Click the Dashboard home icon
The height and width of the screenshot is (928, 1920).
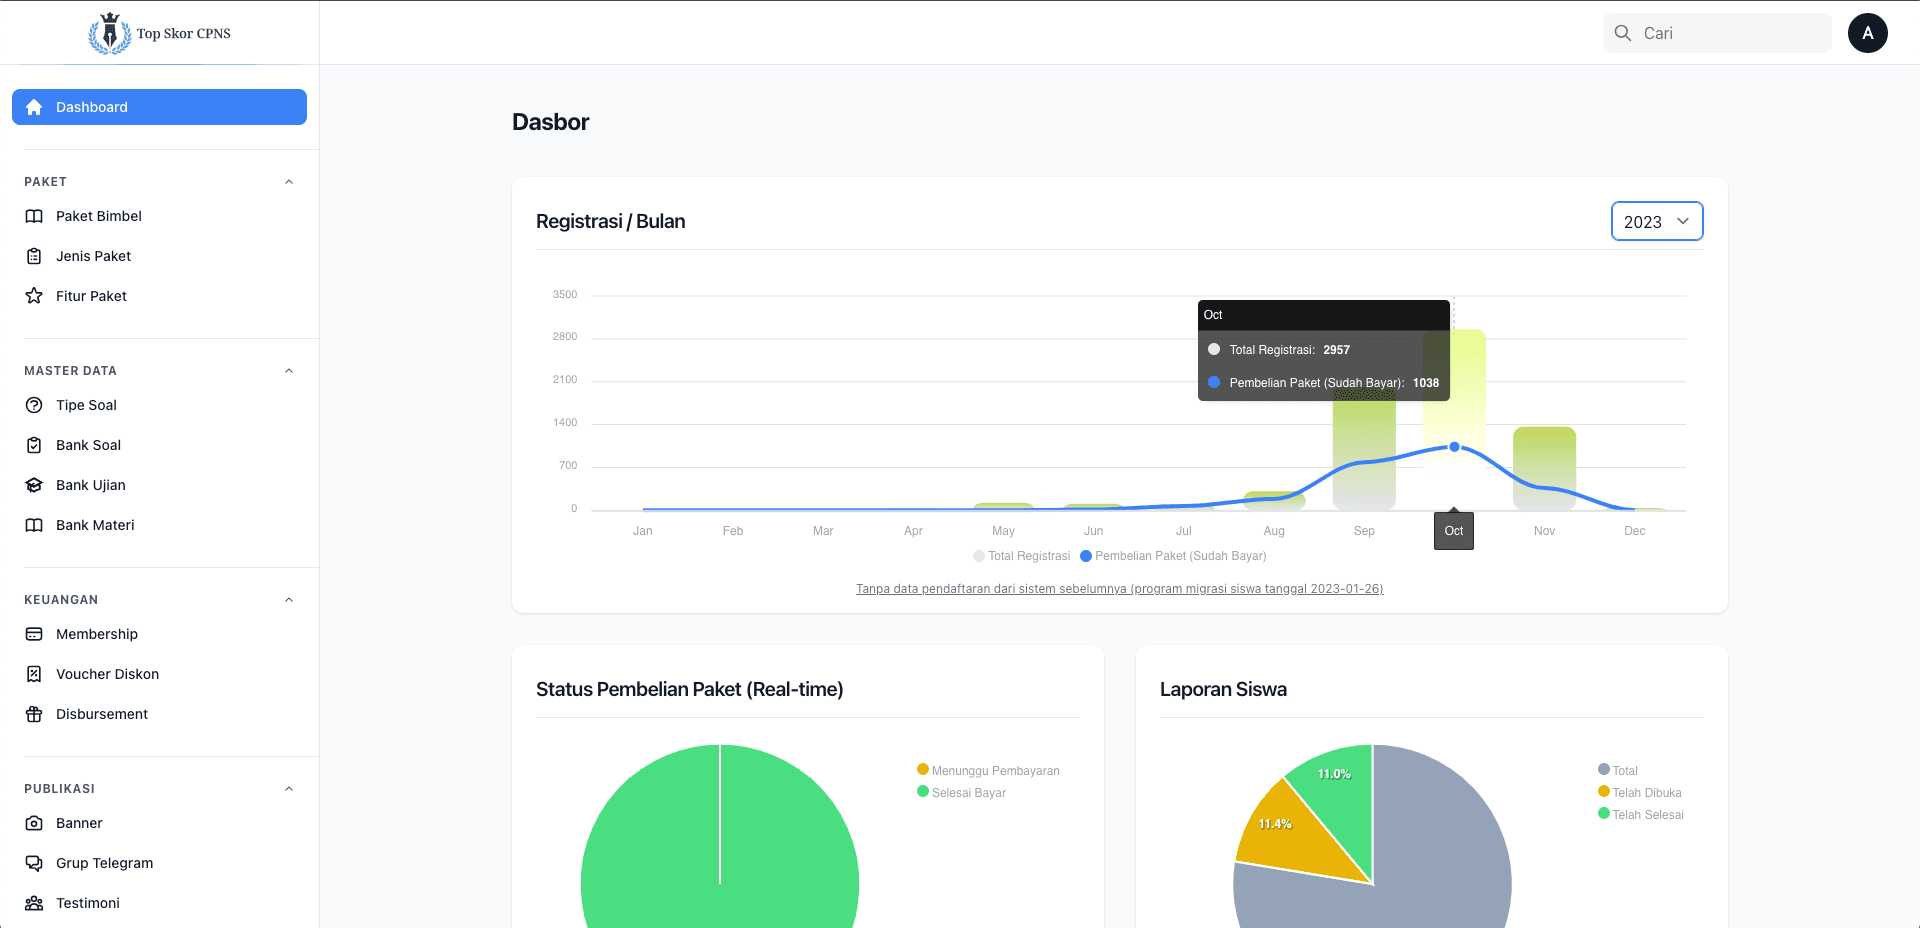point(34,107)
